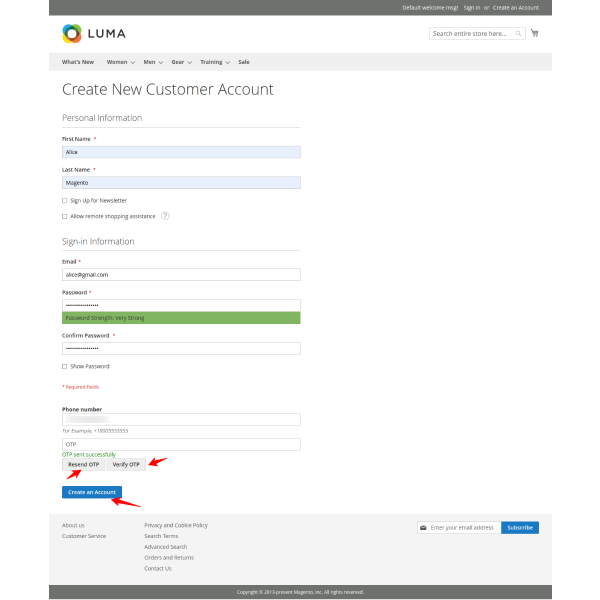The height and width of the screenshot is (600, 600).
Task: Click the Sign In link
Action: pos(471,7)
